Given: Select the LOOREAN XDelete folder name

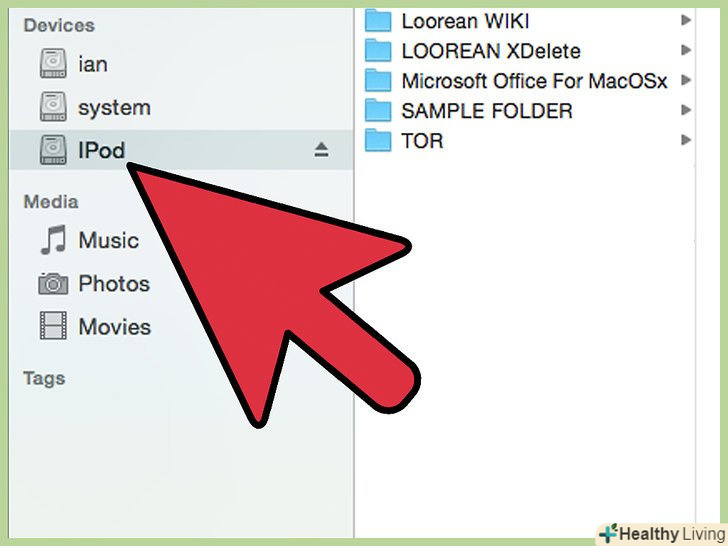Looking at the screenshot, I should [491, 51].
